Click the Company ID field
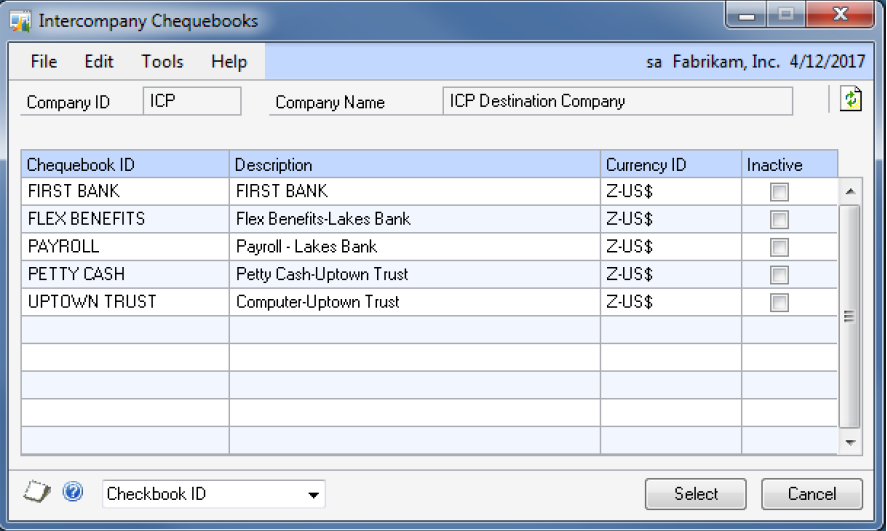Viewport: 887px width, 531px height. click(x=192, y=101)
